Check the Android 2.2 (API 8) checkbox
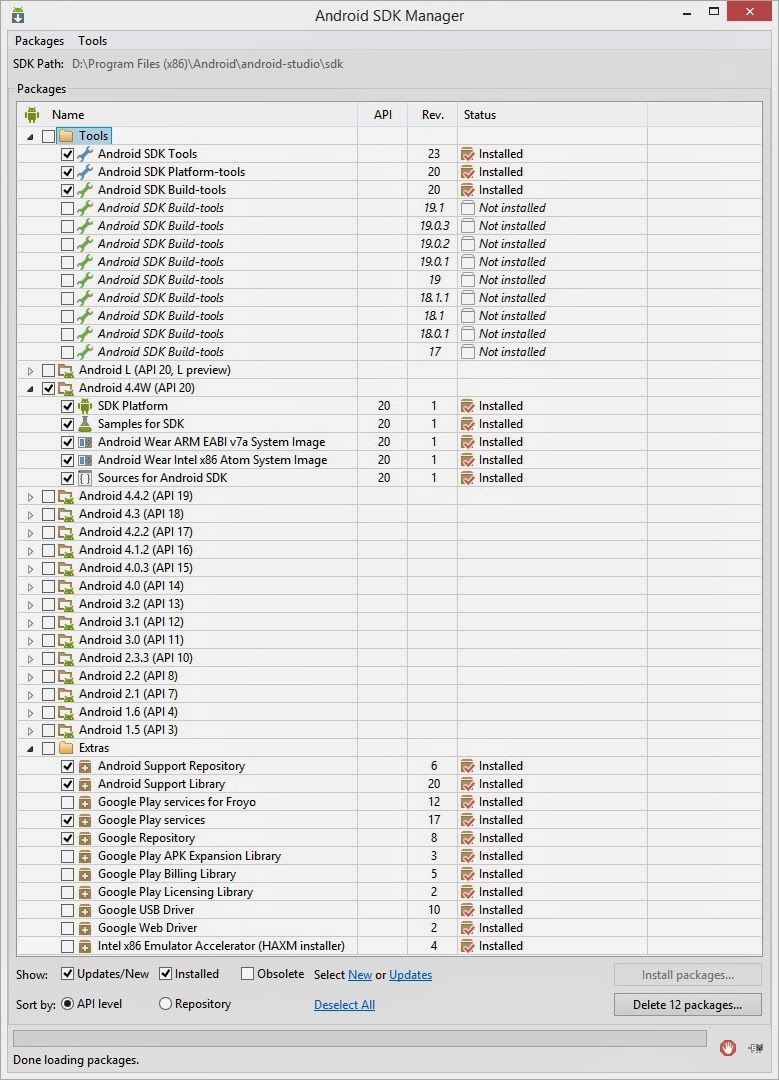779x1080 pixels. click(48, 676)
